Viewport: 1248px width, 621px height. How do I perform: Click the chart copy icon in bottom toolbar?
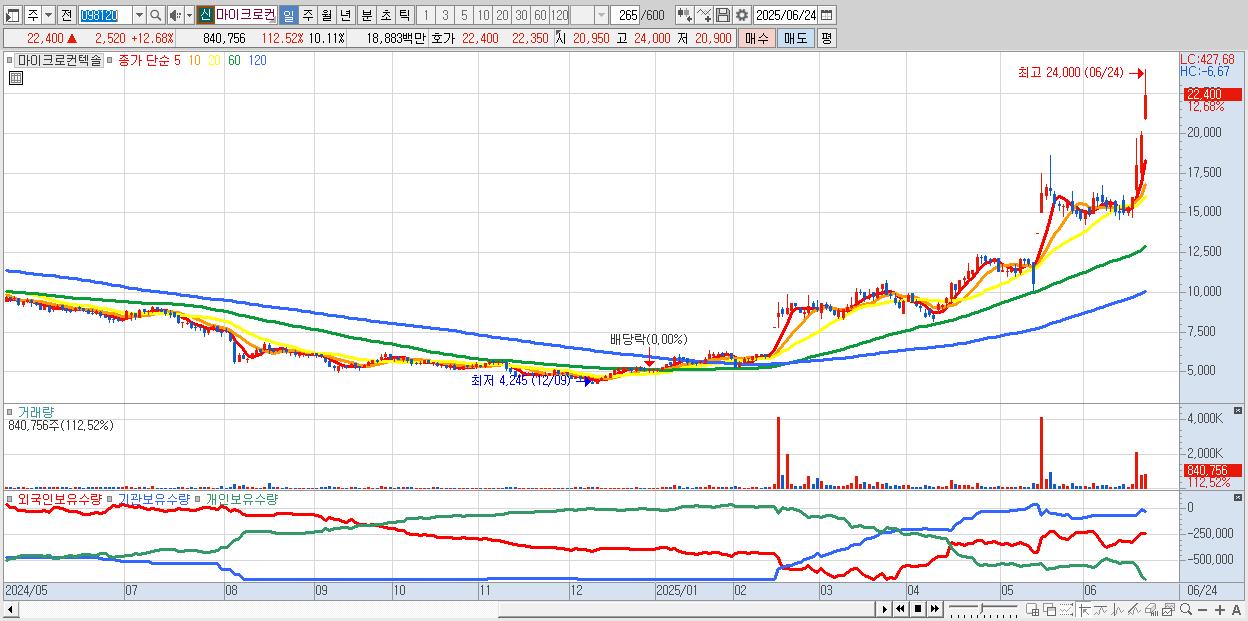[1169, 609]
